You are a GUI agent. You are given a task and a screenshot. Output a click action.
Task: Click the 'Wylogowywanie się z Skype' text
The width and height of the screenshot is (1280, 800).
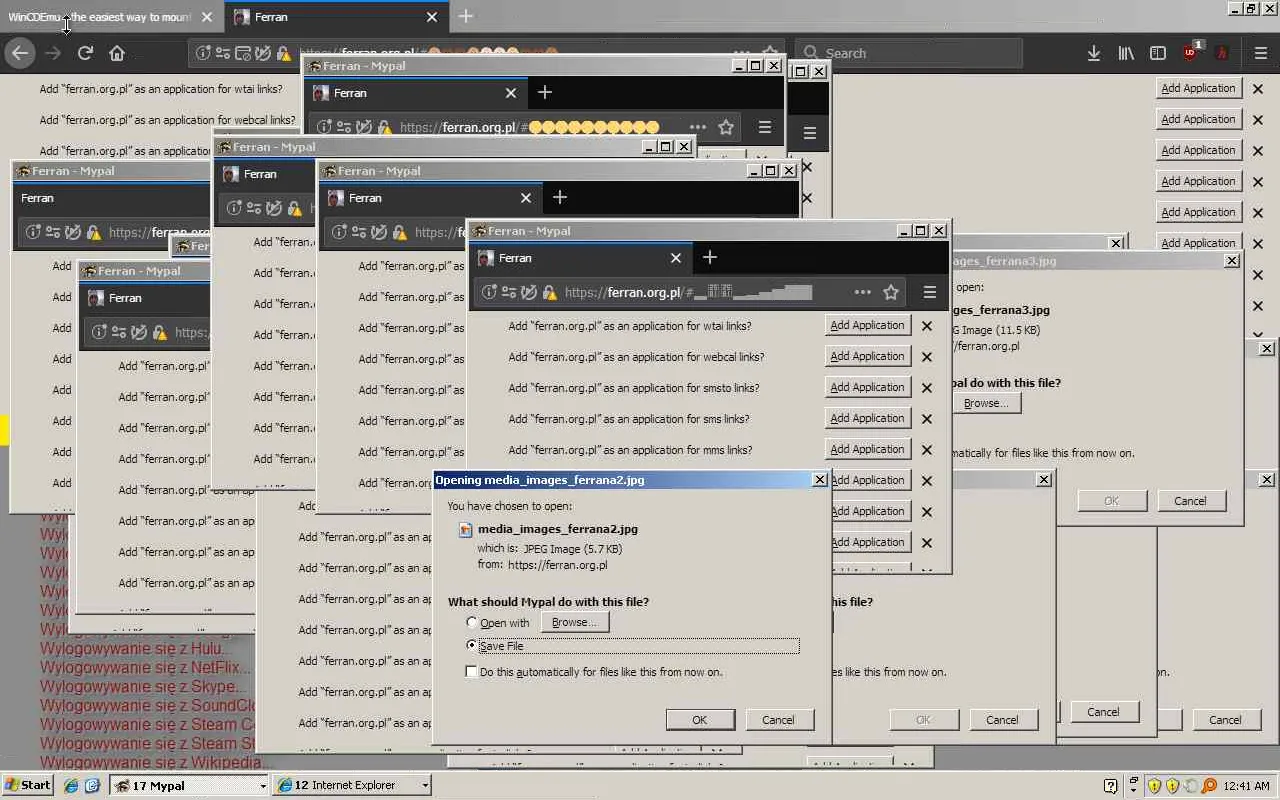[x=143, y=687]
